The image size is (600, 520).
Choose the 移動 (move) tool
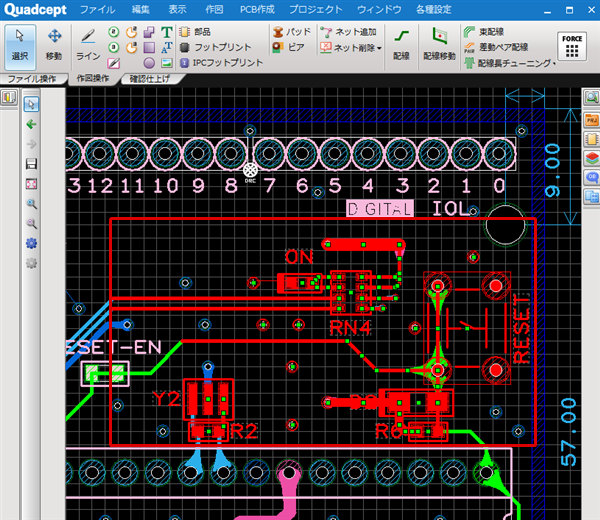pos(54,46)
